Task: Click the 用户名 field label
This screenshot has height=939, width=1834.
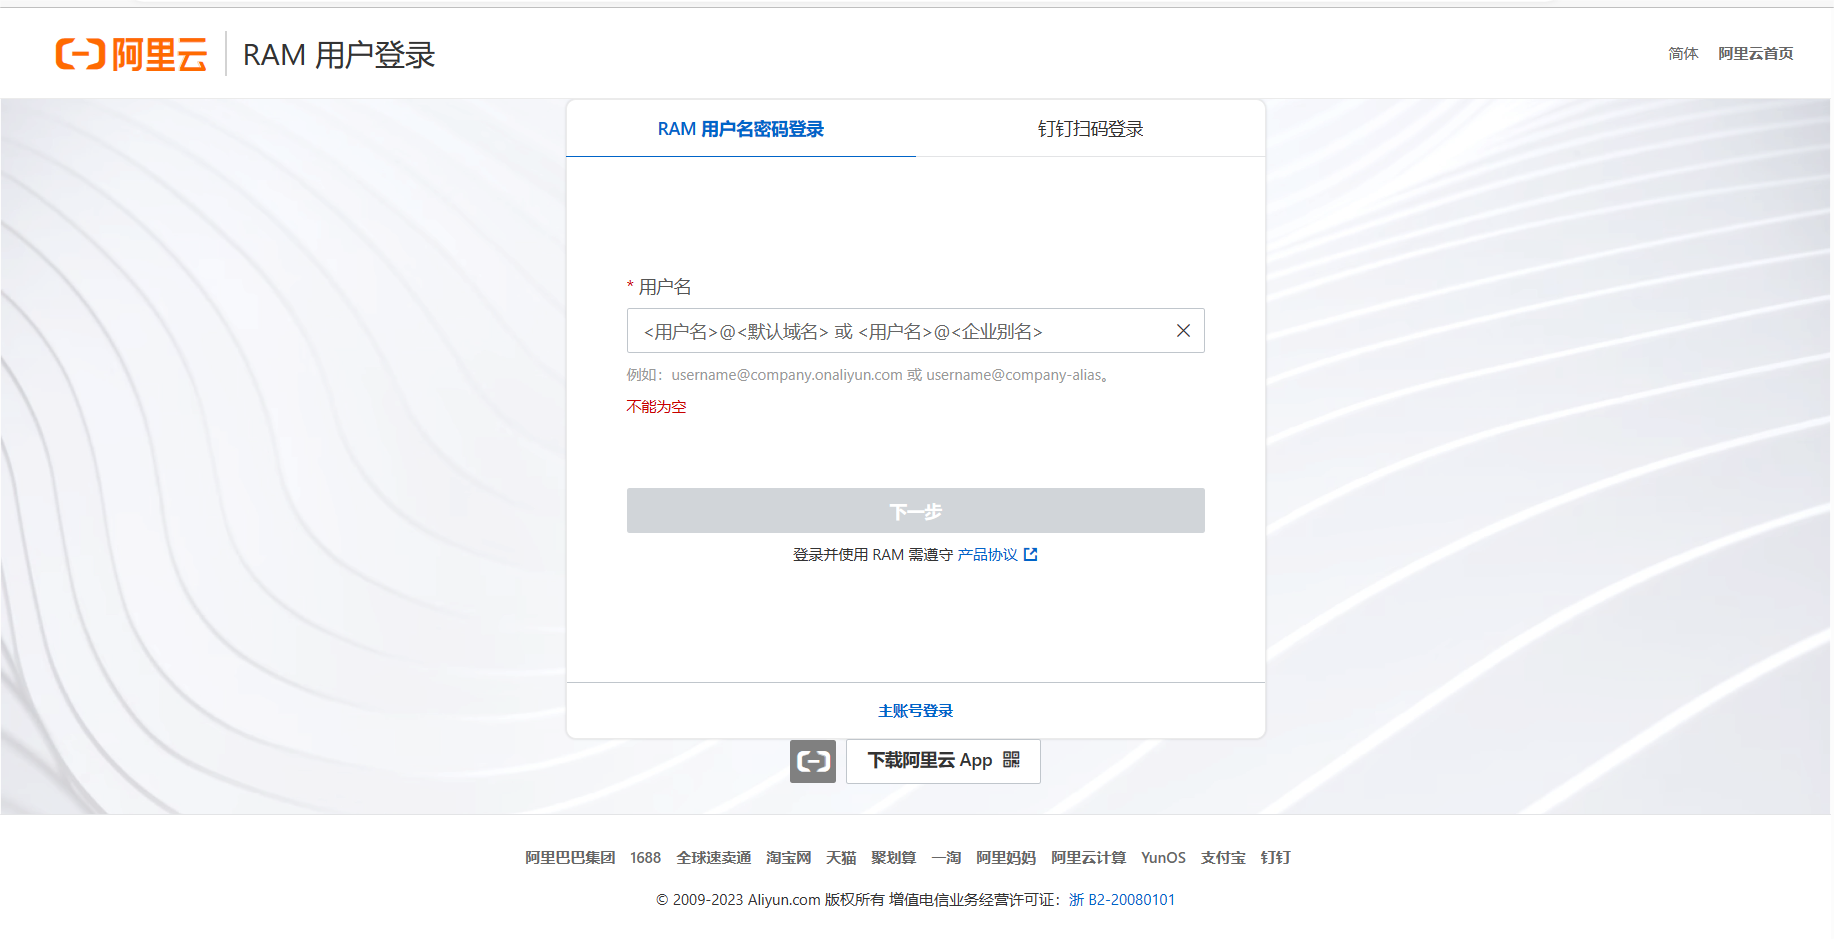Action: coord(665,287)
